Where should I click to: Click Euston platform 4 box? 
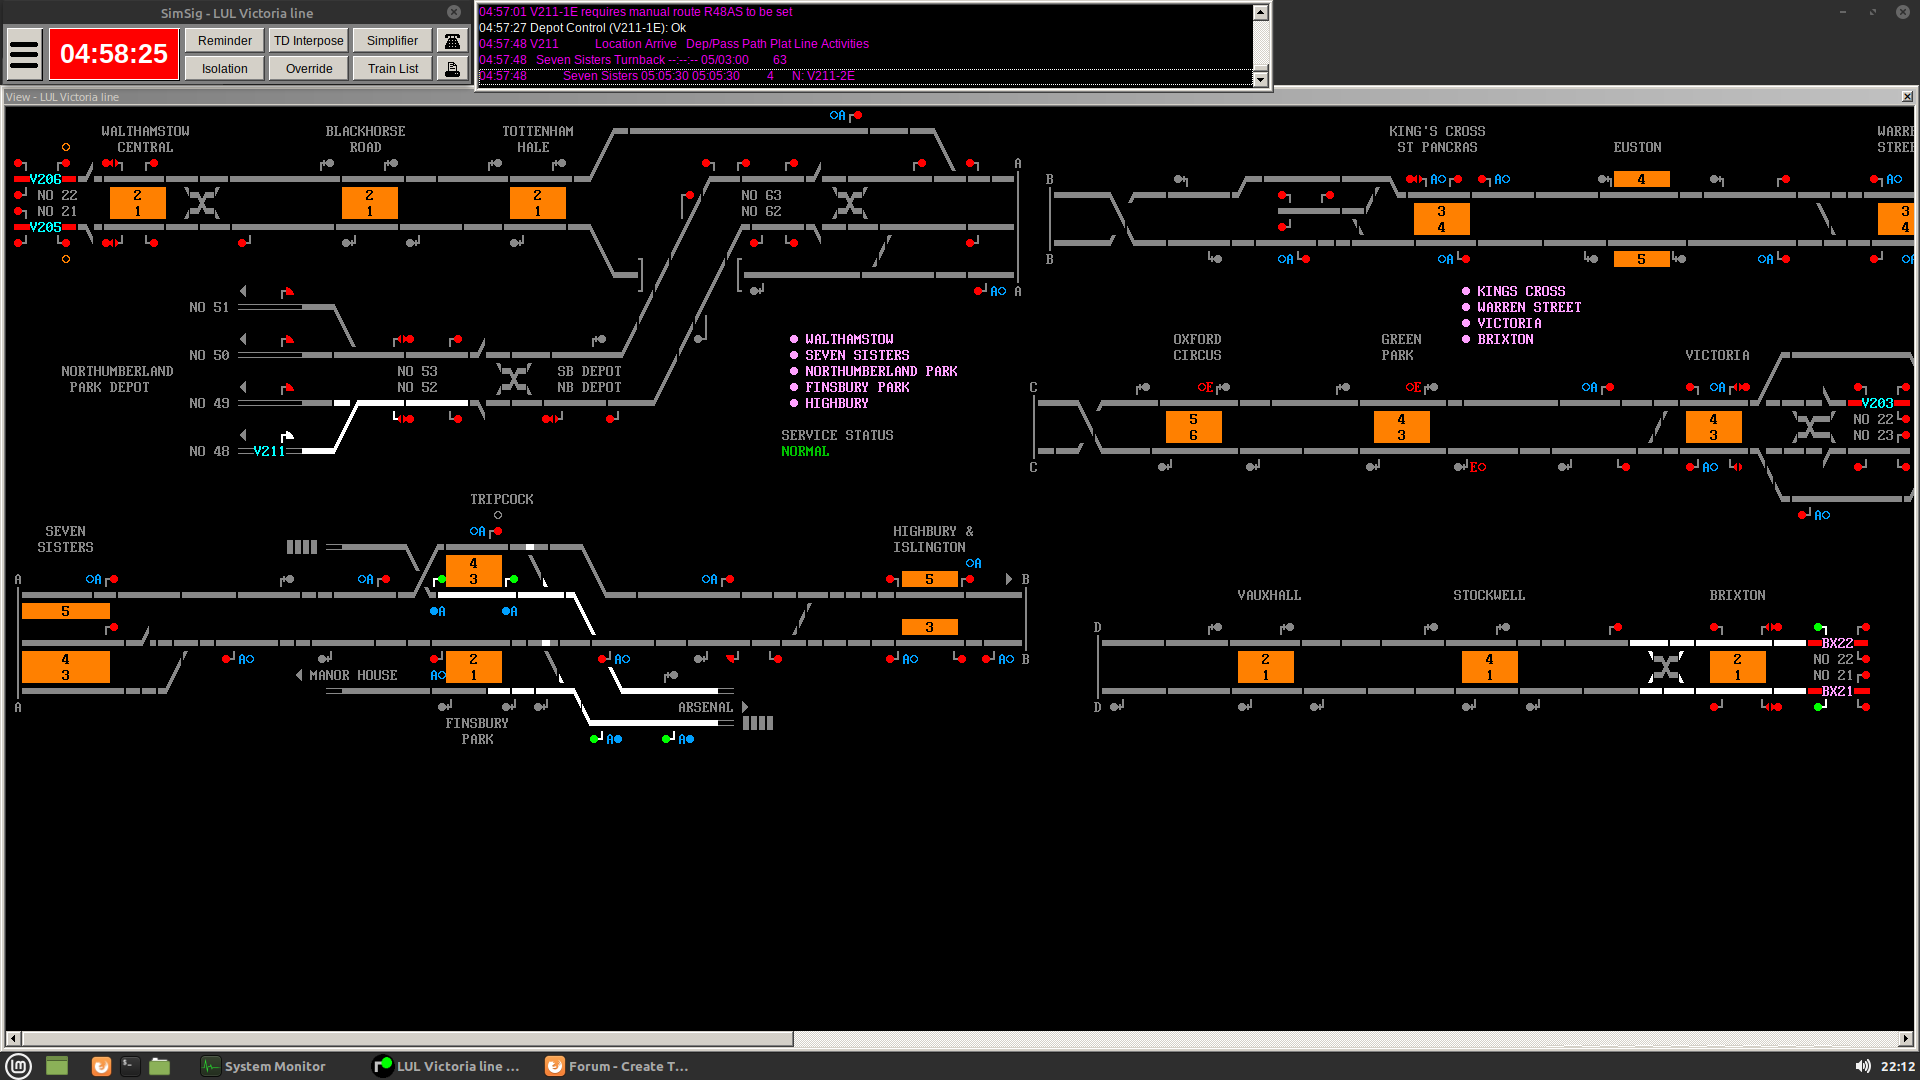1642,179
